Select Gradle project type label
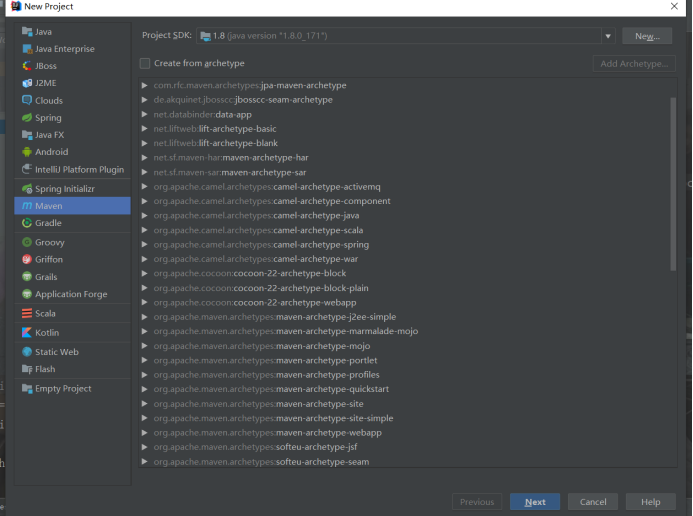This screenshot has height=516, width=693. pyautogui.click(x=48, y=223)
